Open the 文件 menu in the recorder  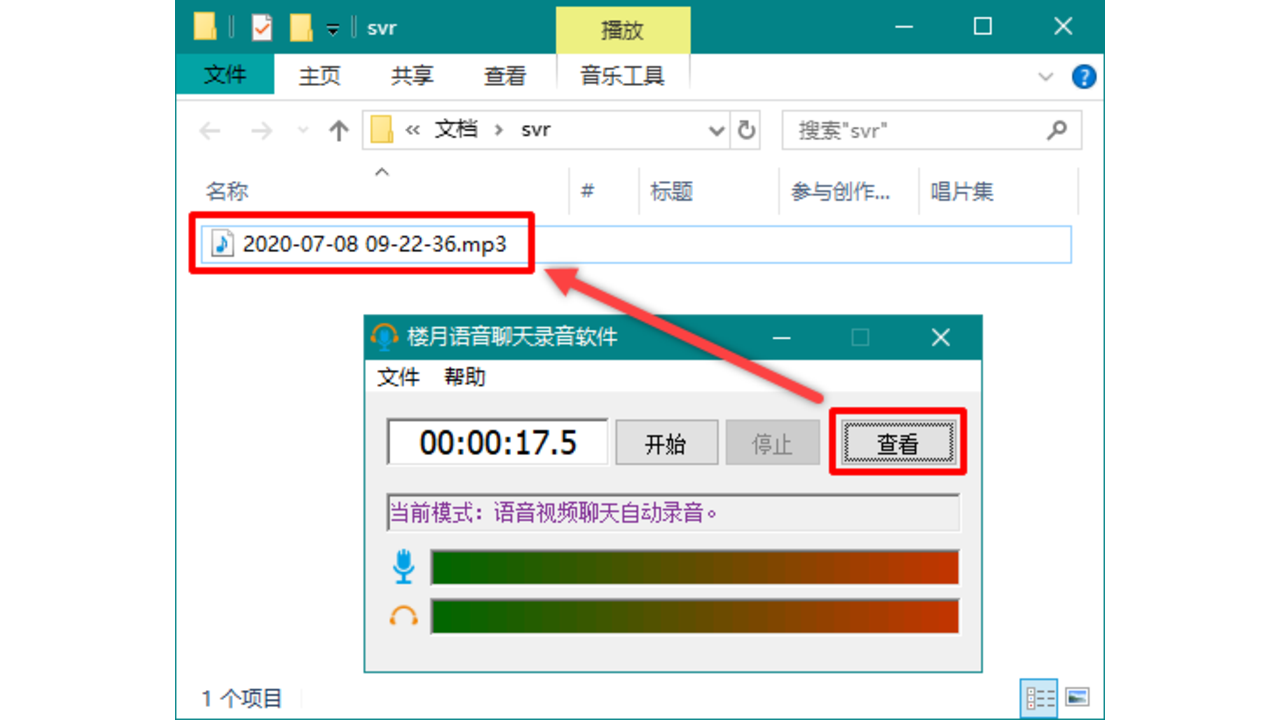pos(397,377)
